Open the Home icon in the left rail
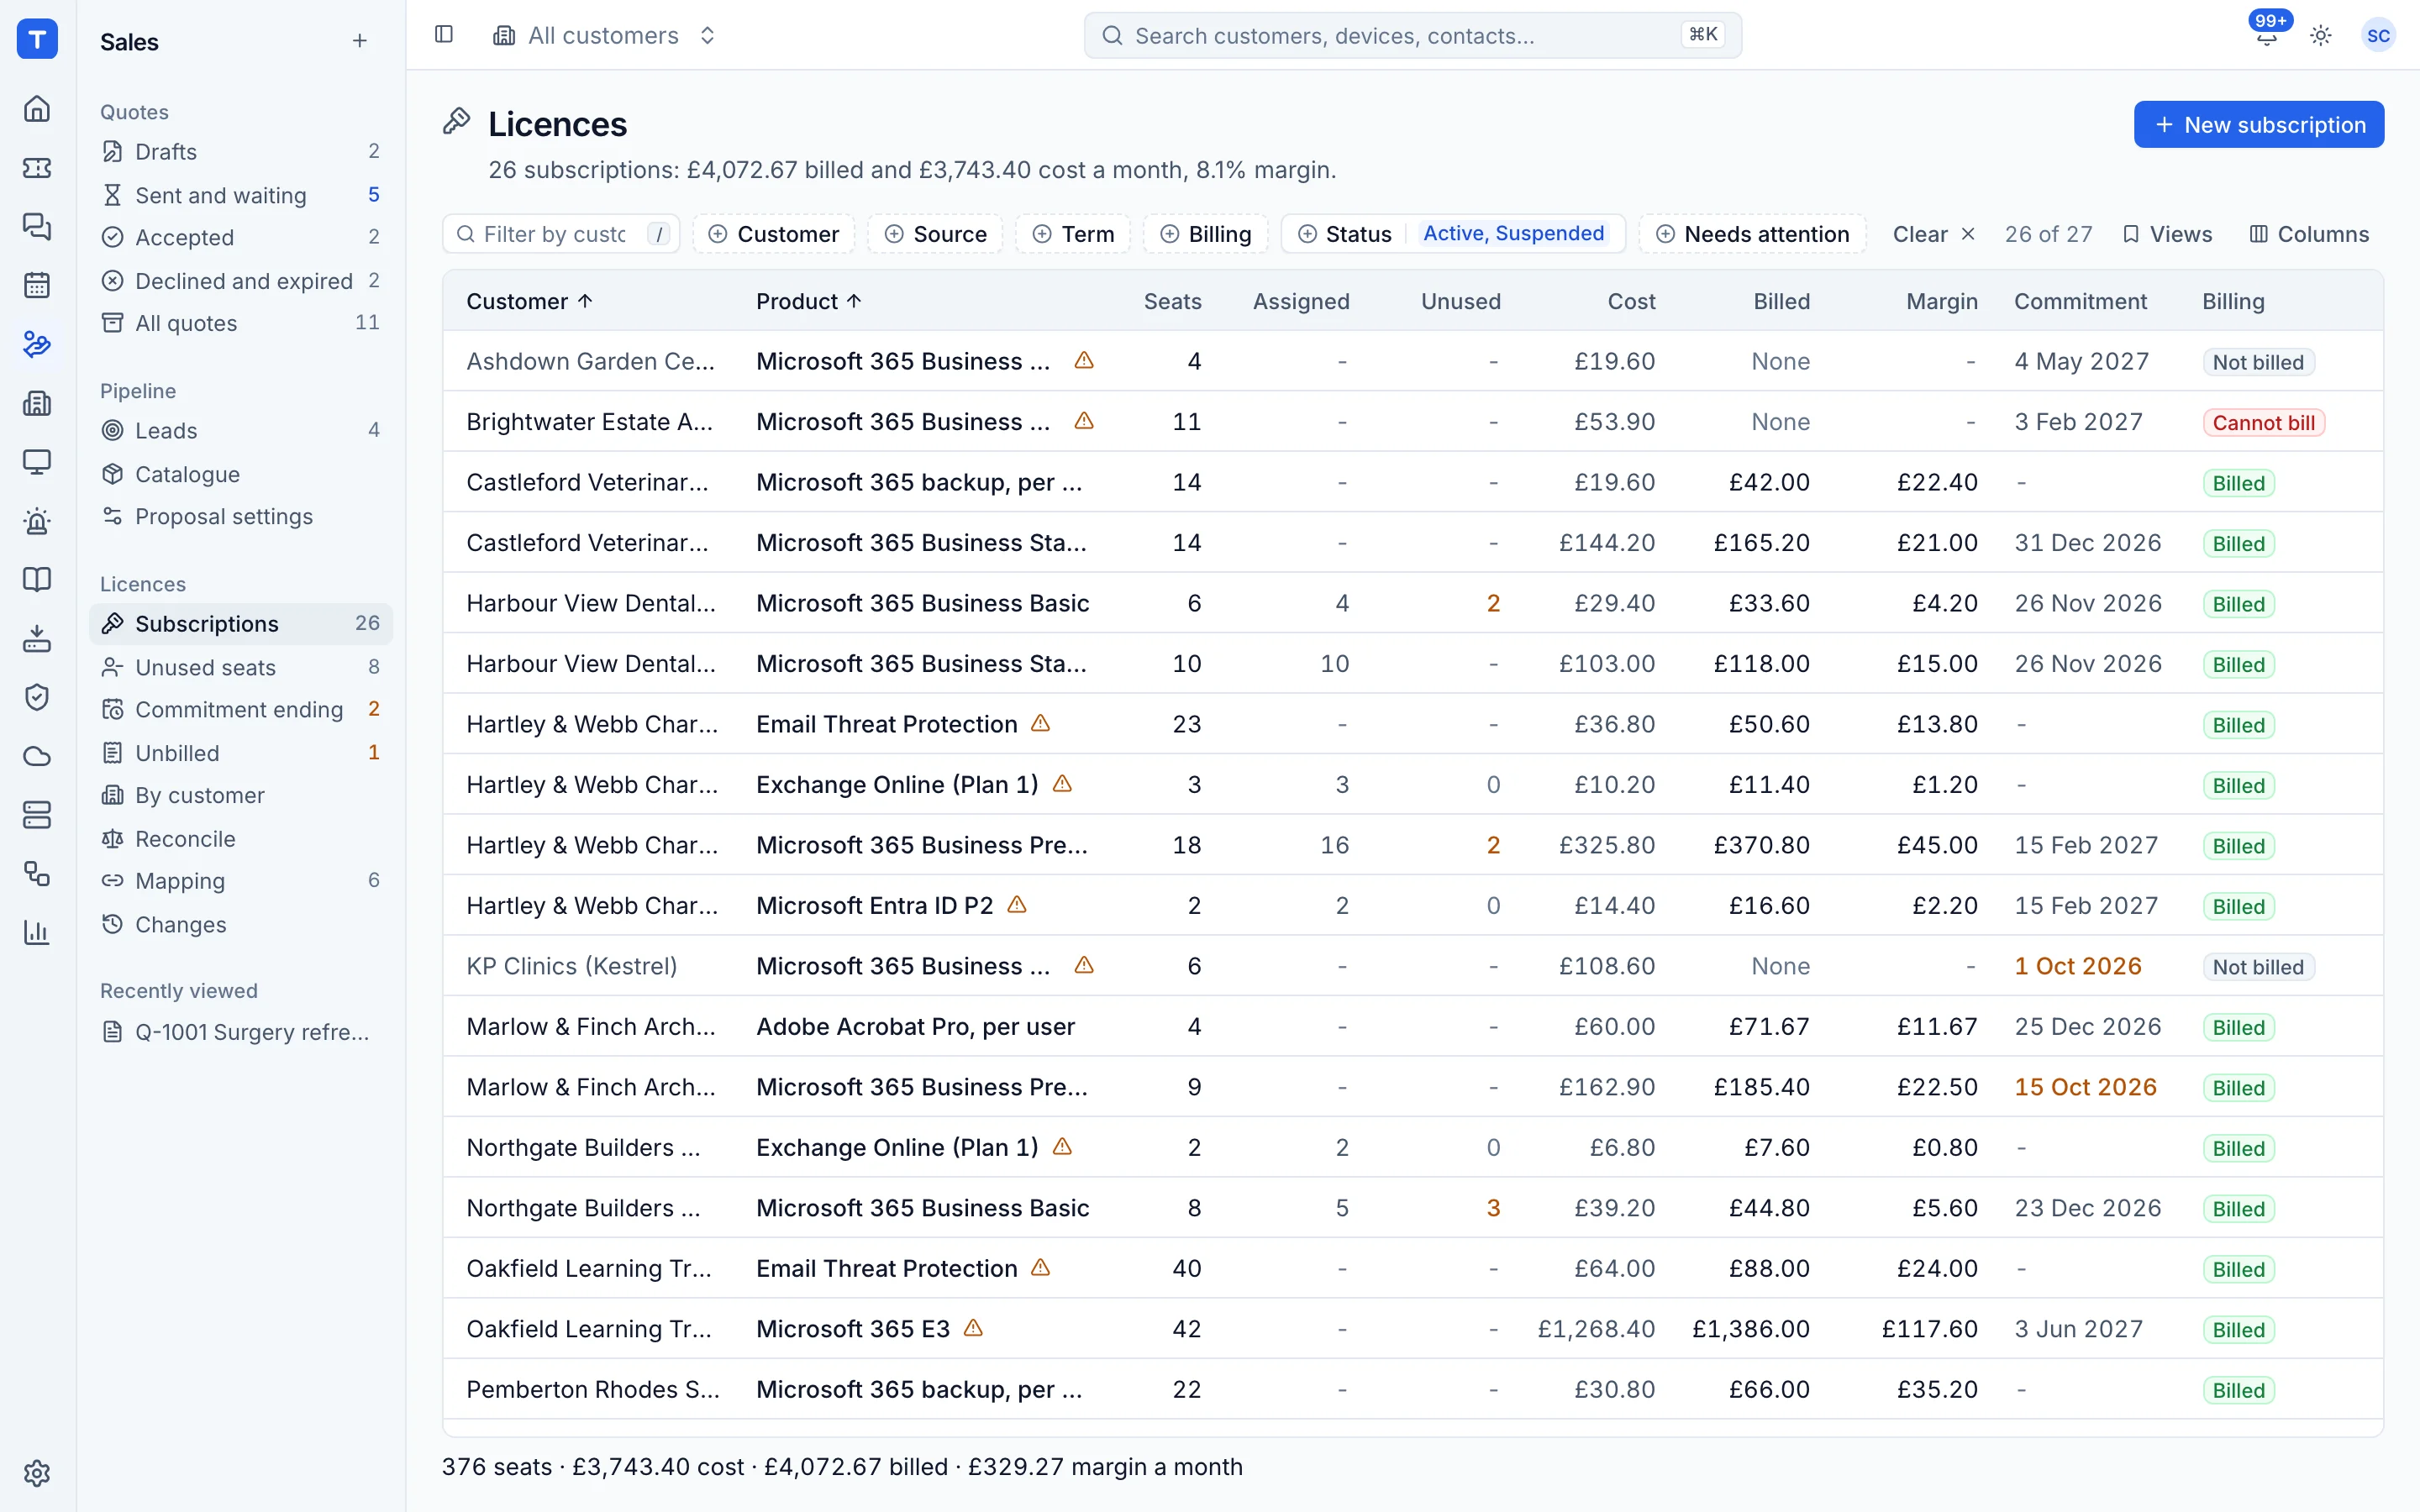The image size is (2420, 1512). pos(37,108)
